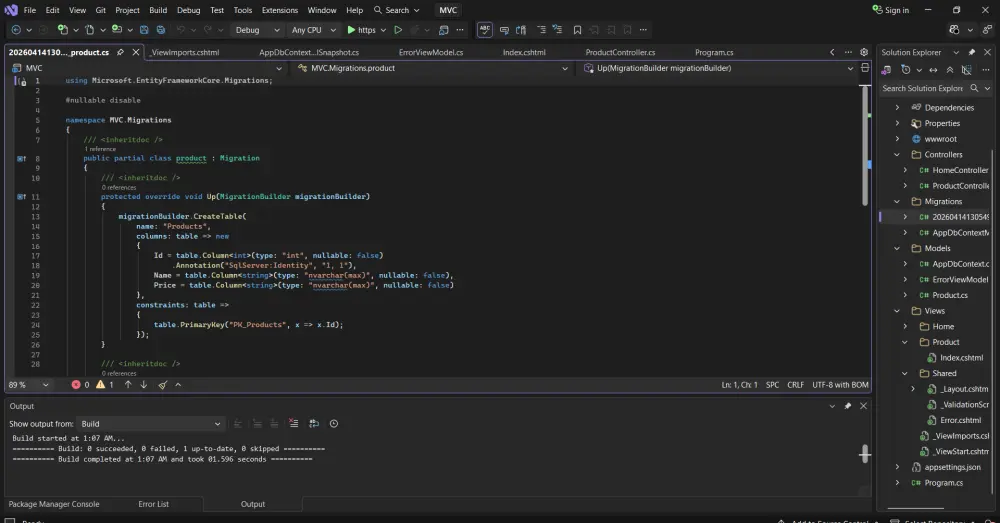Click Sign in button

[x=890, y=10]
